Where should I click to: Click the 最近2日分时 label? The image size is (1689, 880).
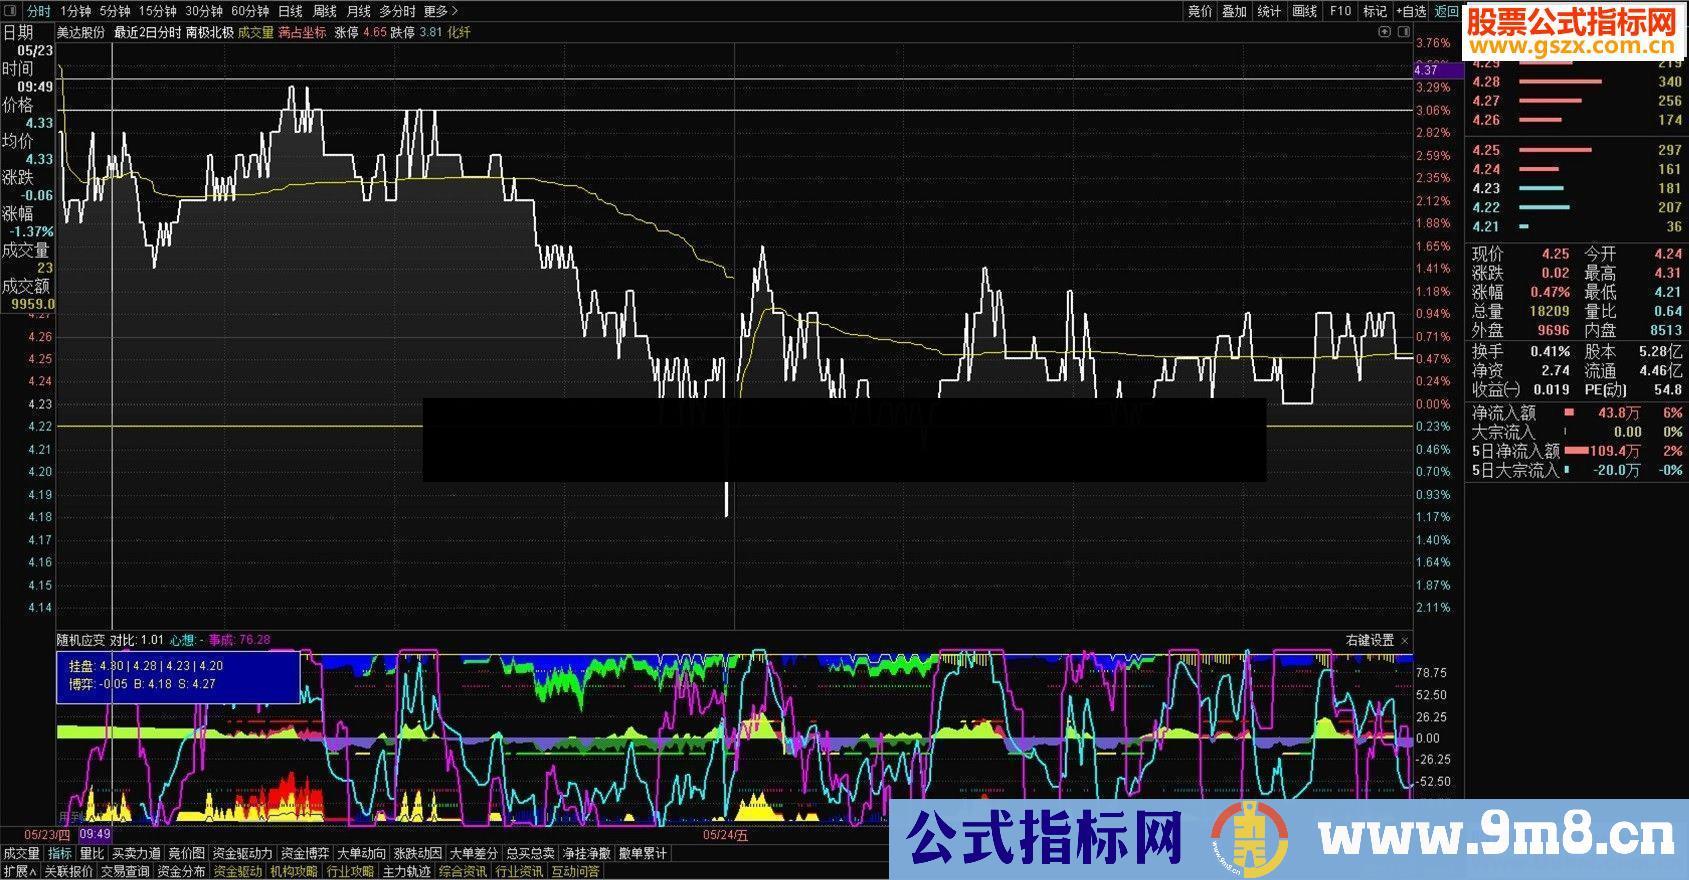click(x=147, y=32)
